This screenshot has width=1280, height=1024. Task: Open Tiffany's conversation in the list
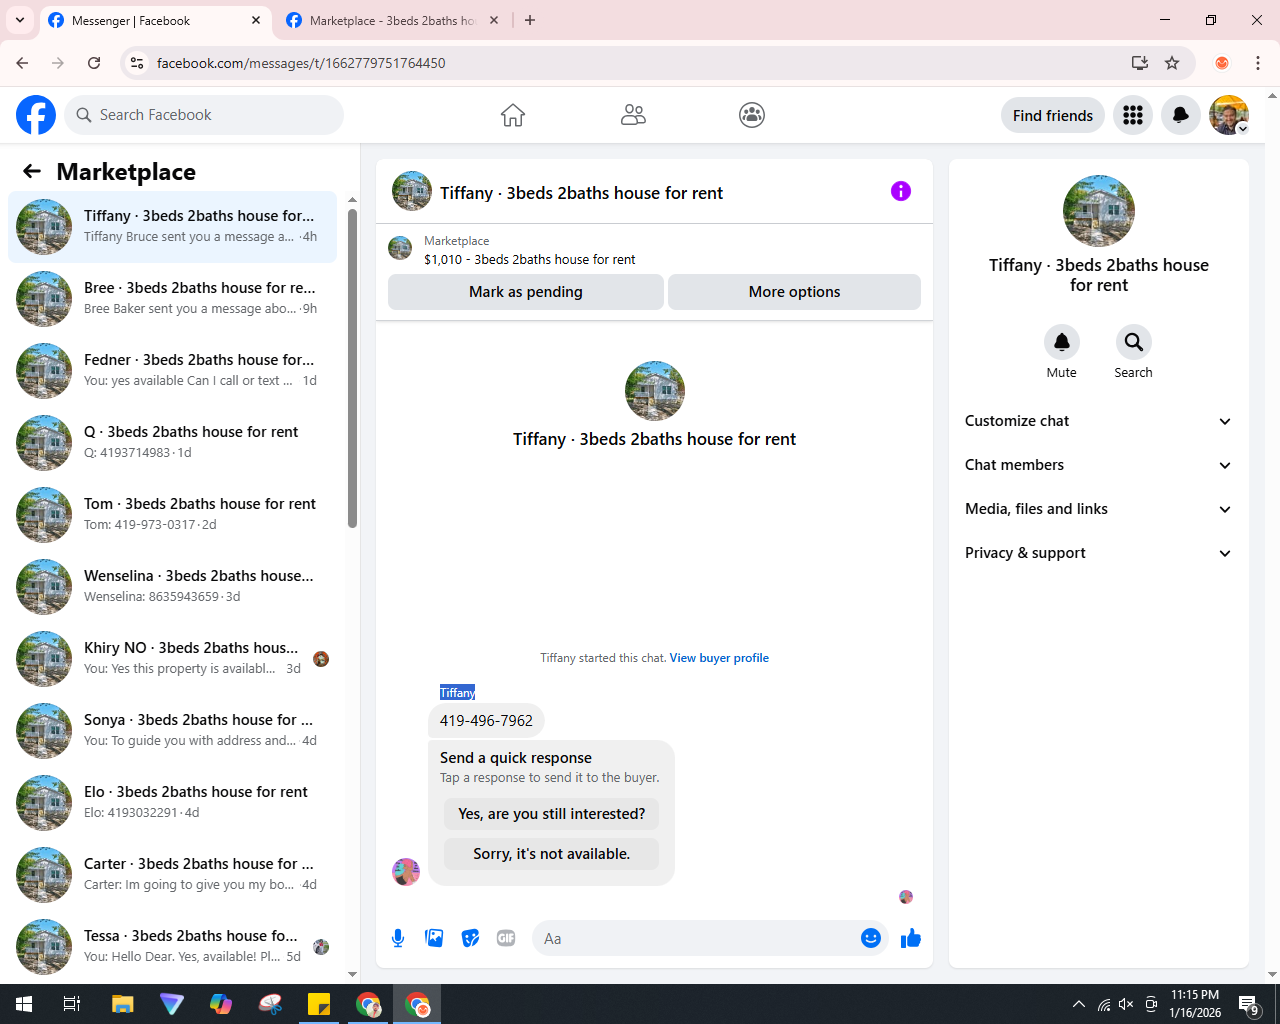pyautogui.click(x=172, y=227)
